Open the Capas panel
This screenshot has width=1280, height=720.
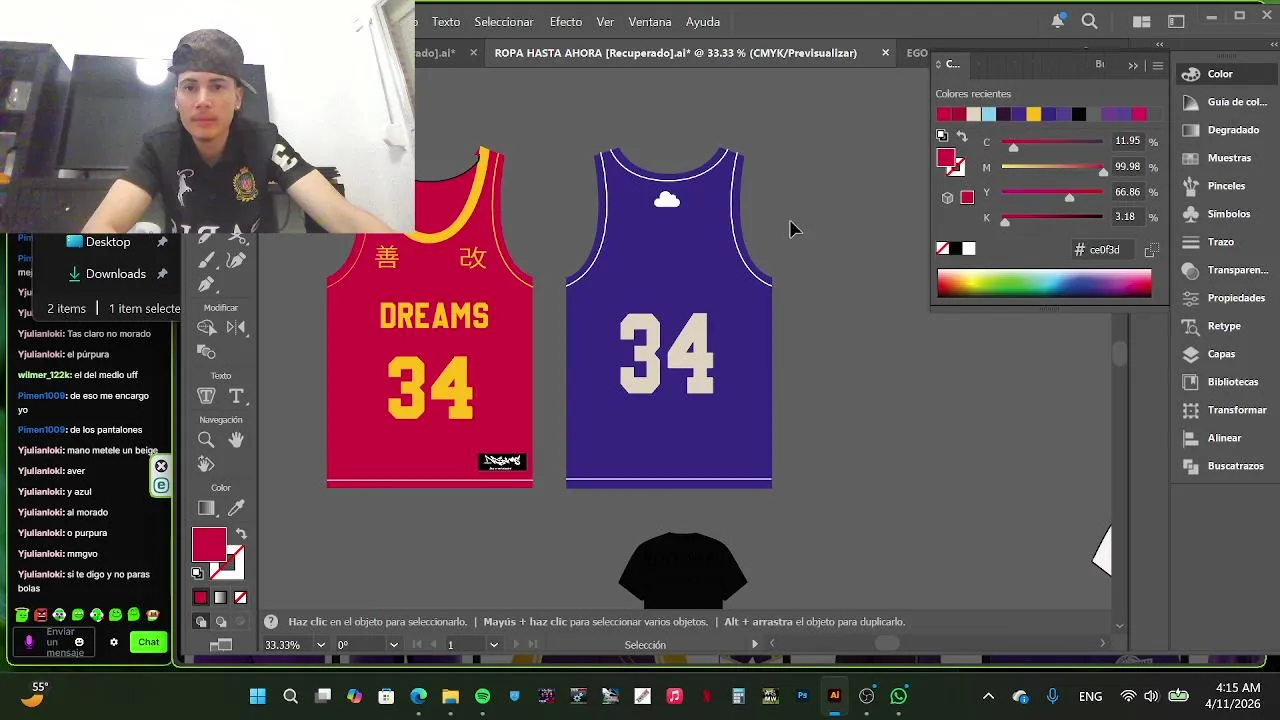(1224, 354)
